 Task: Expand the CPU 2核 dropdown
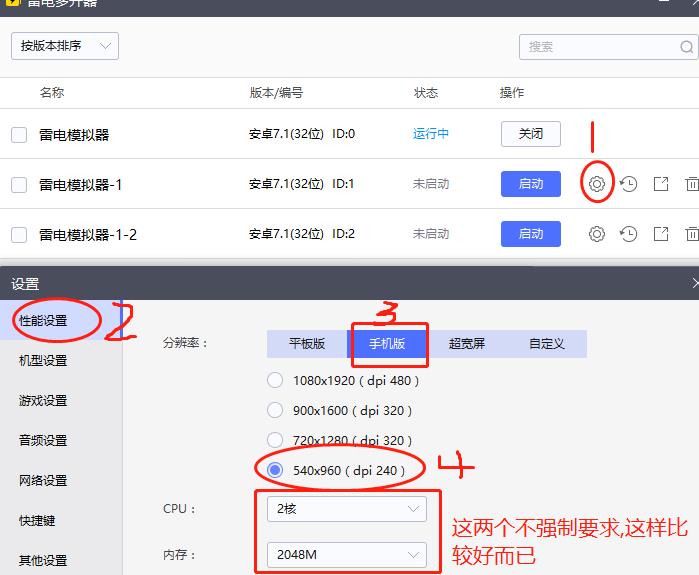point(346,508)
